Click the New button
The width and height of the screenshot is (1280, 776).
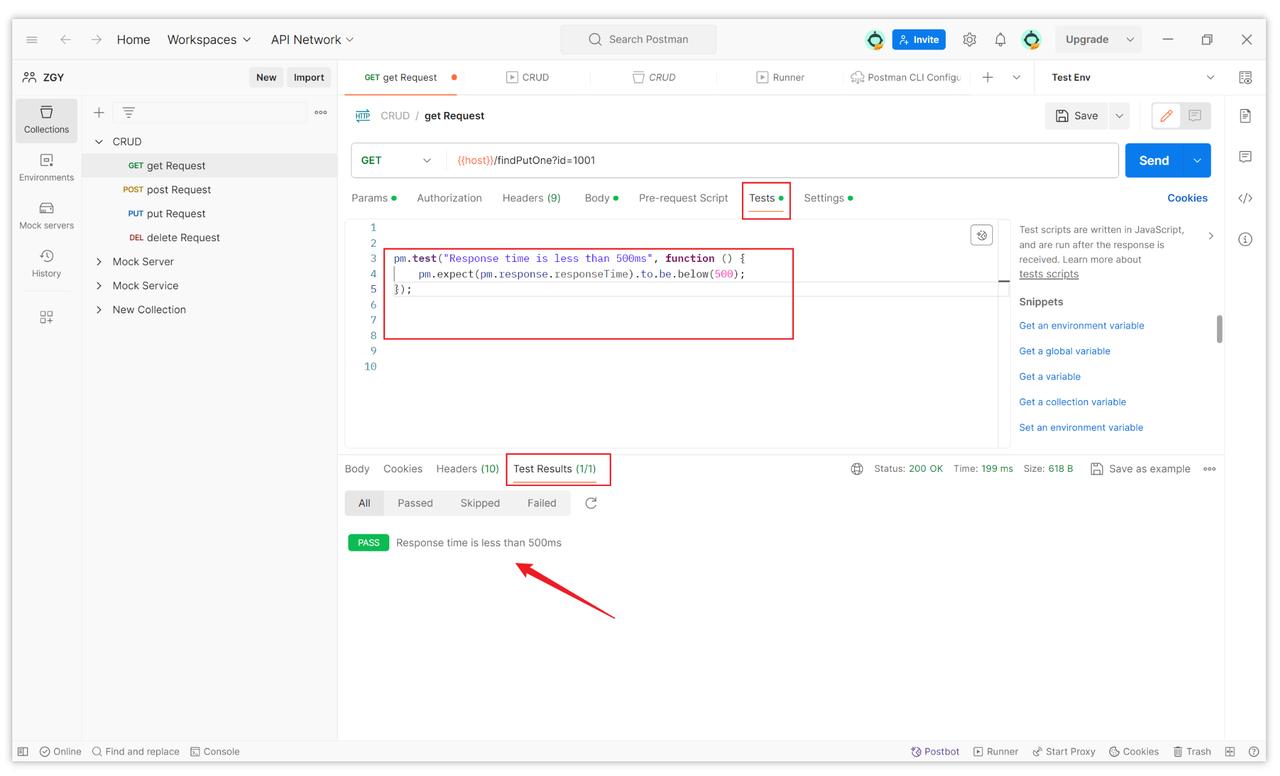266,77
